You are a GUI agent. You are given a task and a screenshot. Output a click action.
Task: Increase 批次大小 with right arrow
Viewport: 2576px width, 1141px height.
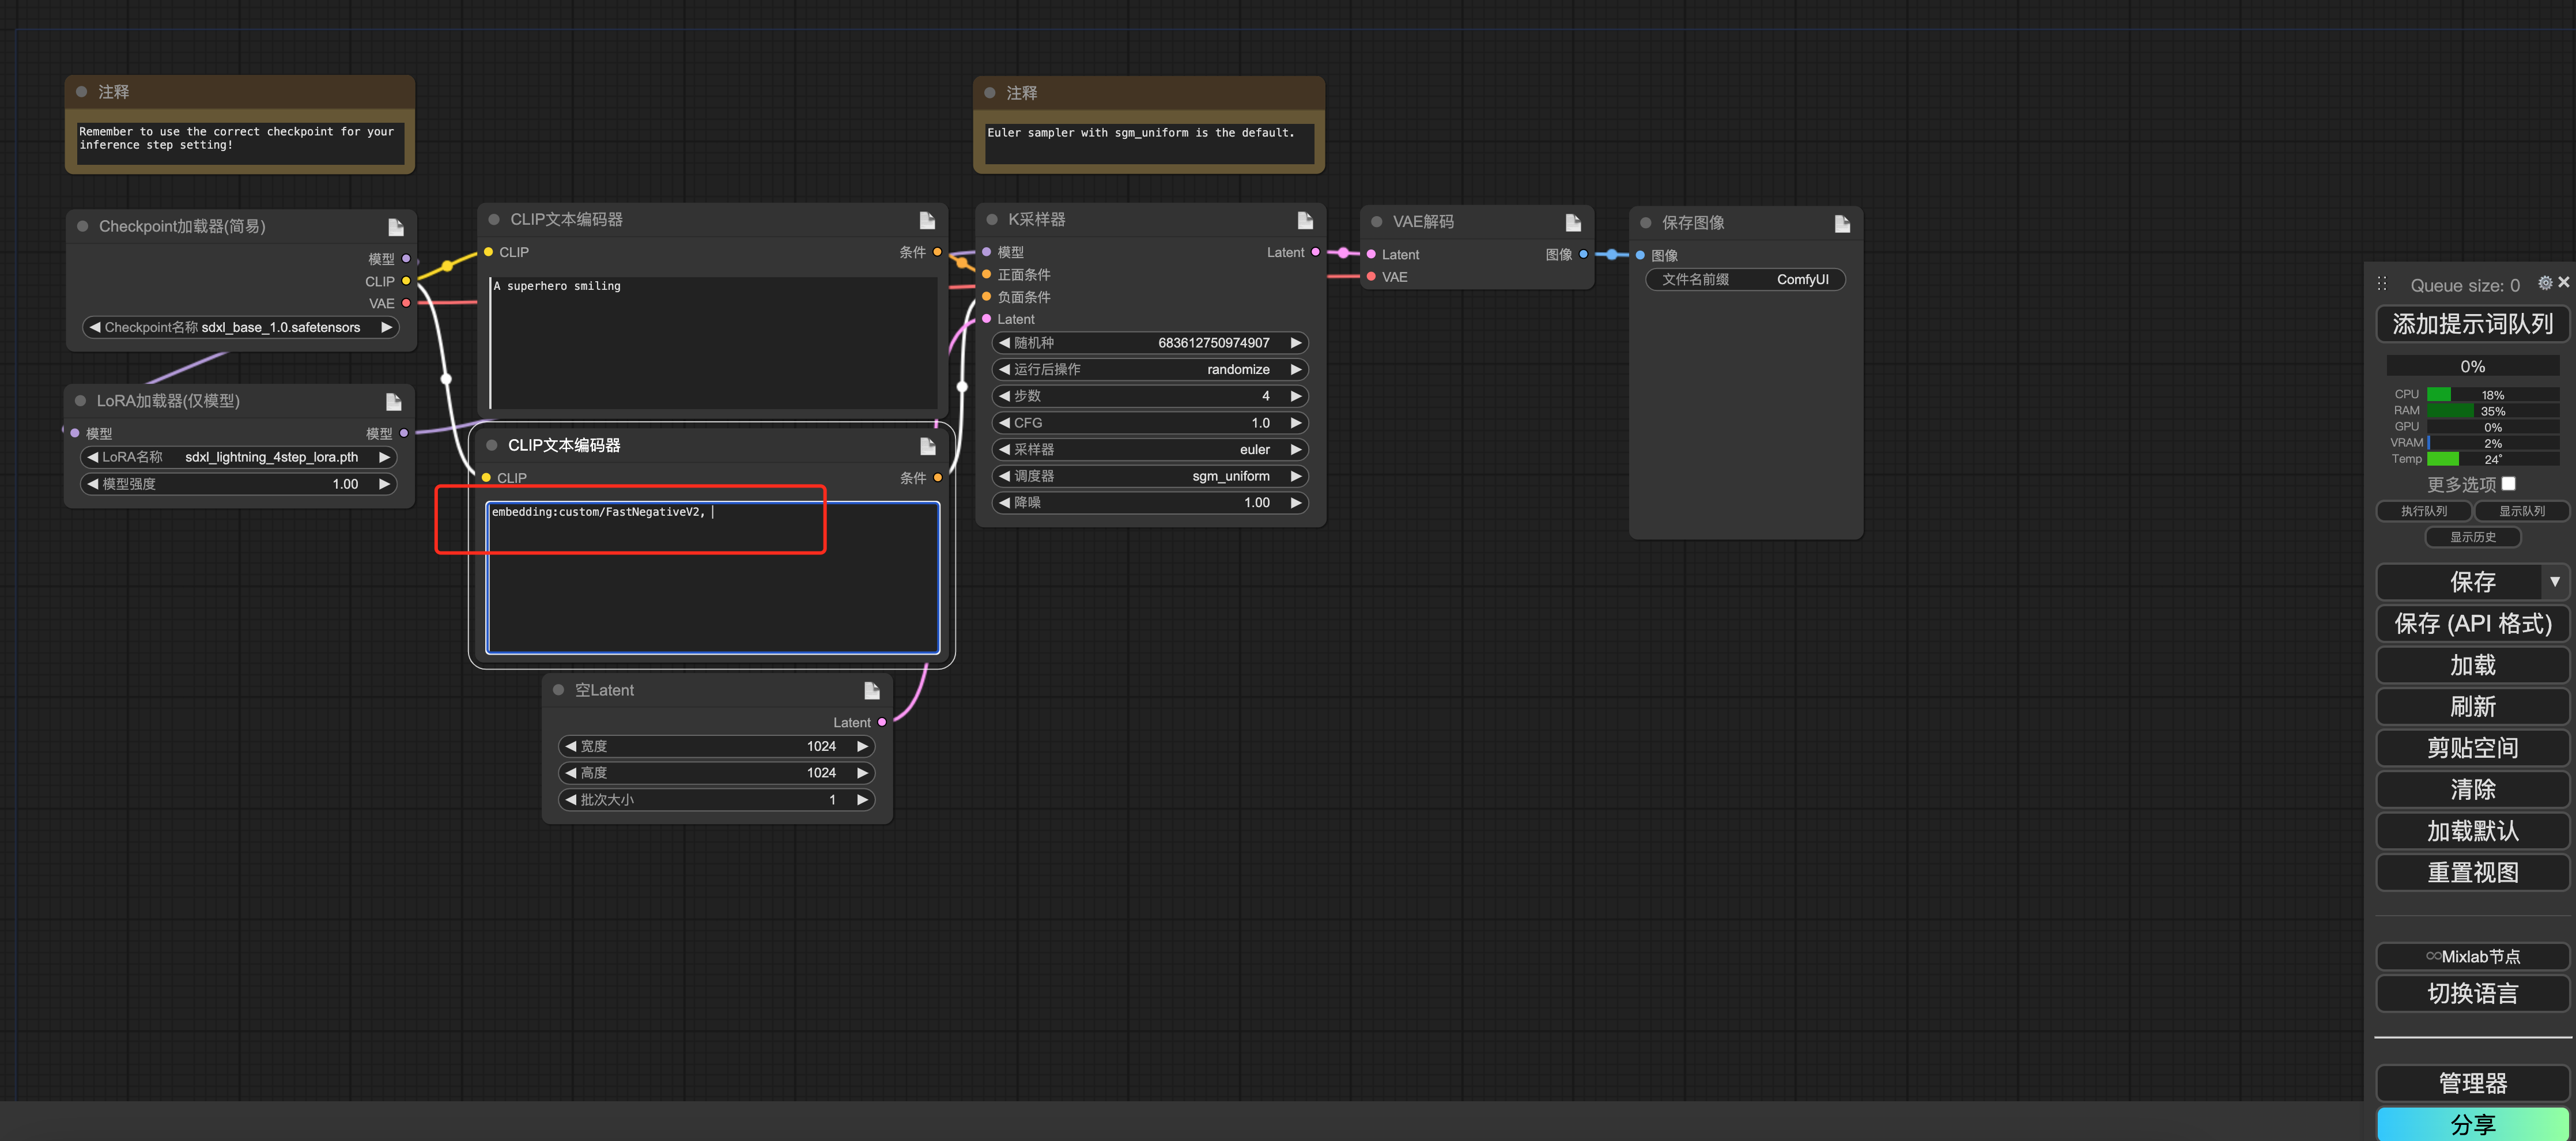862,801
